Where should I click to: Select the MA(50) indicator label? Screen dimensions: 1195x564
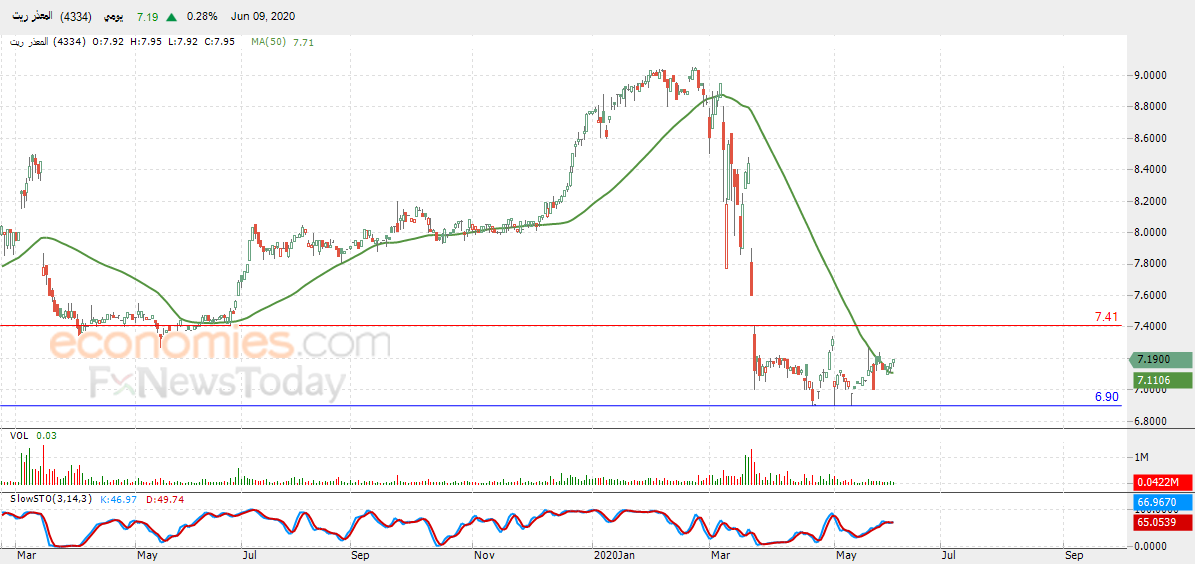268,42
